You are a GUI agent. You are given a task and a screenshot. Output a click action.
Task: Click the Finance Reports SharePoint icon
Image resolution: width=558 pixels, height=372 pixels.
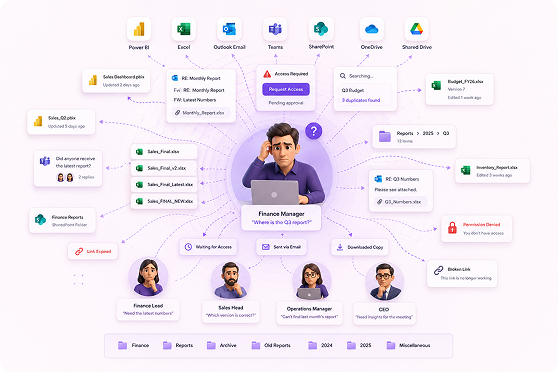point(40,220)
